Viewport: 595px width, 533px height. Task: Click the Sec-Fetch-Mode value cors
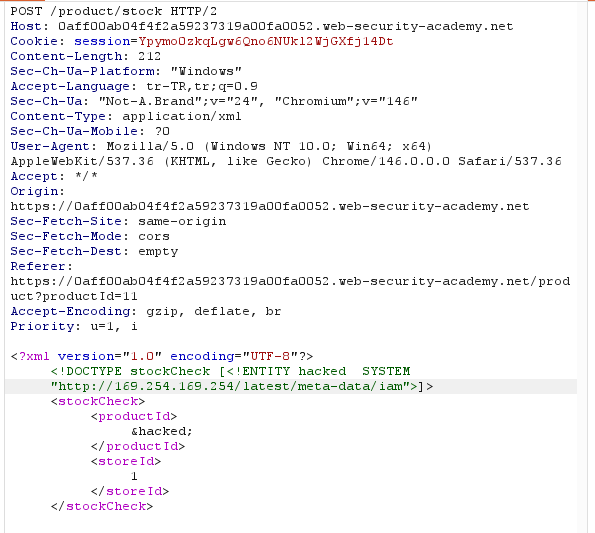(154, 236)
